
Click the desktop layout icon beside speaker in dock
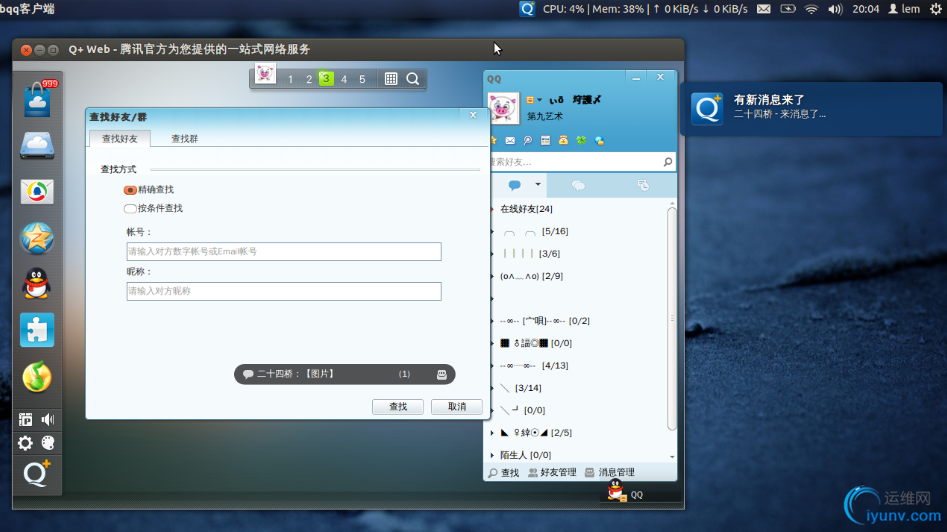tap(25, 419)
